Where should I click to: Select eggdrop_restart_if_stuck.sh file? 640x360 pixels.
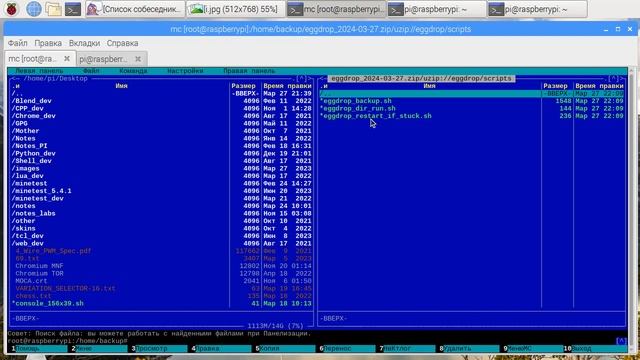(430, 116)
